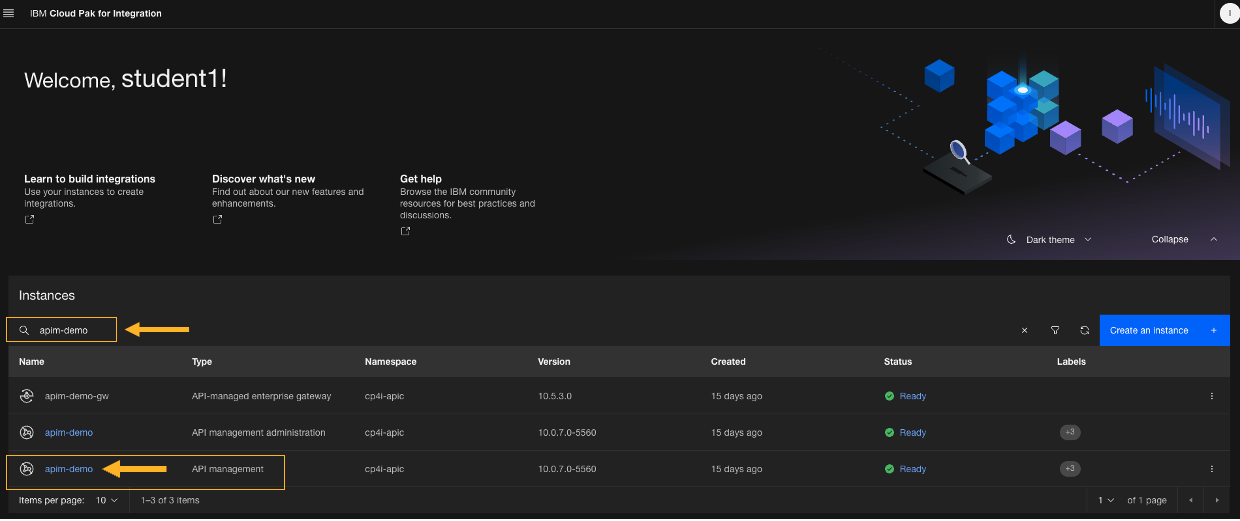
Task: Open the apim-demo API management instance
Action: click(x=69, y=469)
